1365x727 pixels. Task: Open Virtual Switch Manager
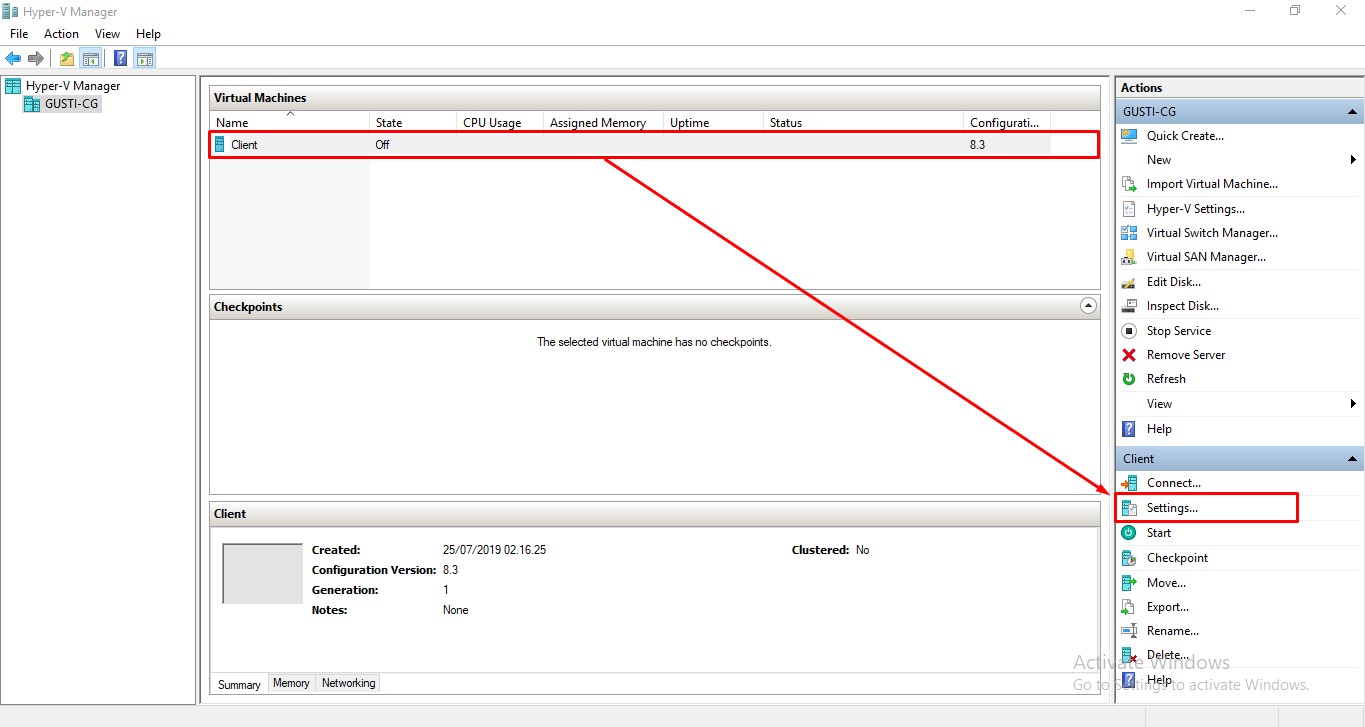point(1212,233)
